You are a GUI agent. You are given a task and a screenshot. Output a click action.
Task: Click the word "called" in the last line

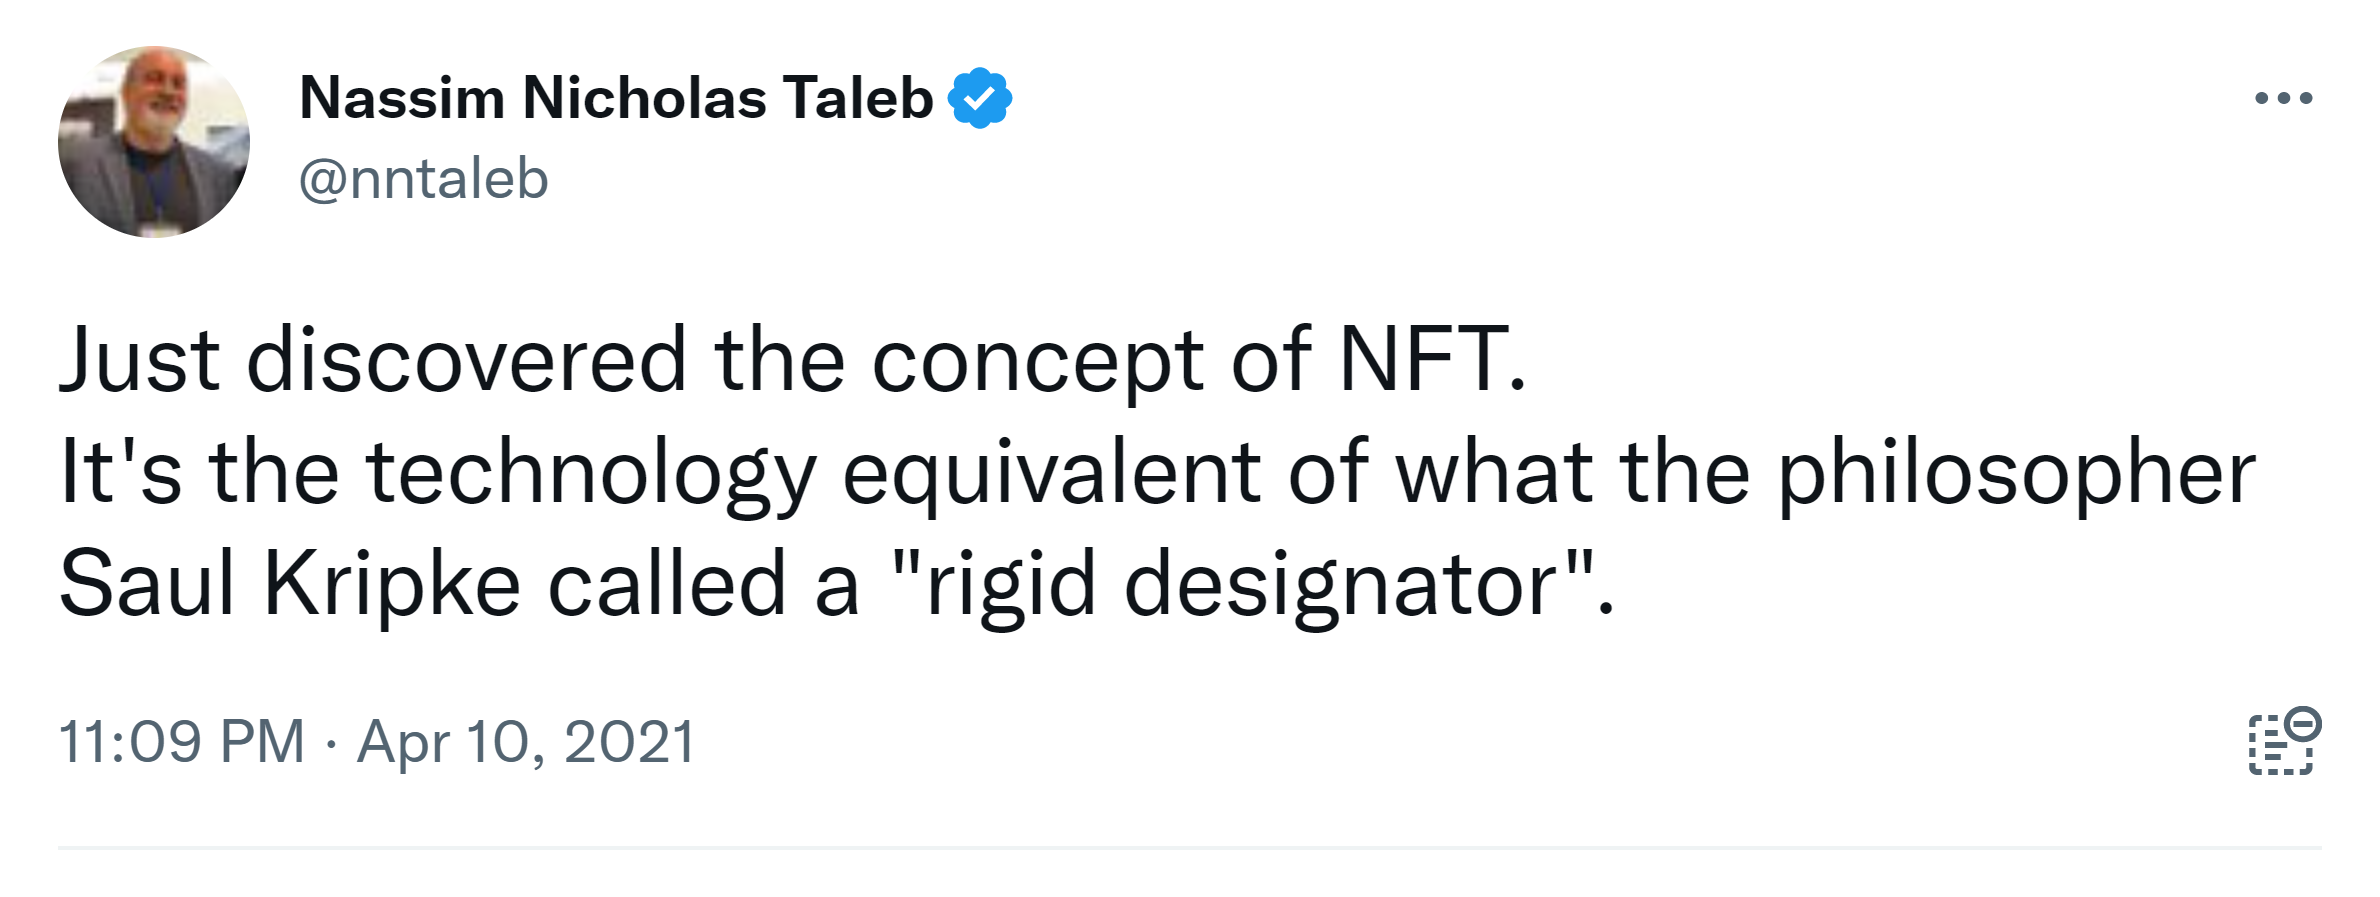click(667, 584)
